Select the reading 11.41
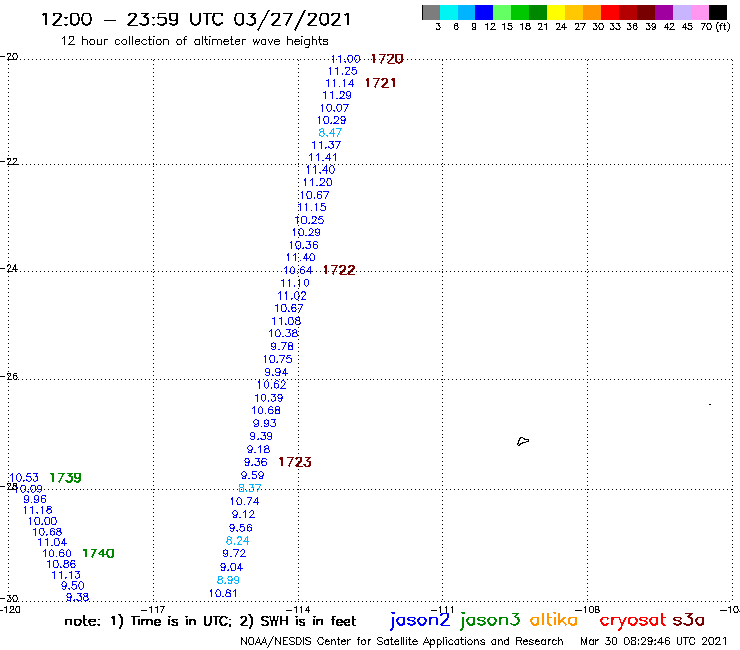This screenshot has width=740, height=650. tap(323, 158)
